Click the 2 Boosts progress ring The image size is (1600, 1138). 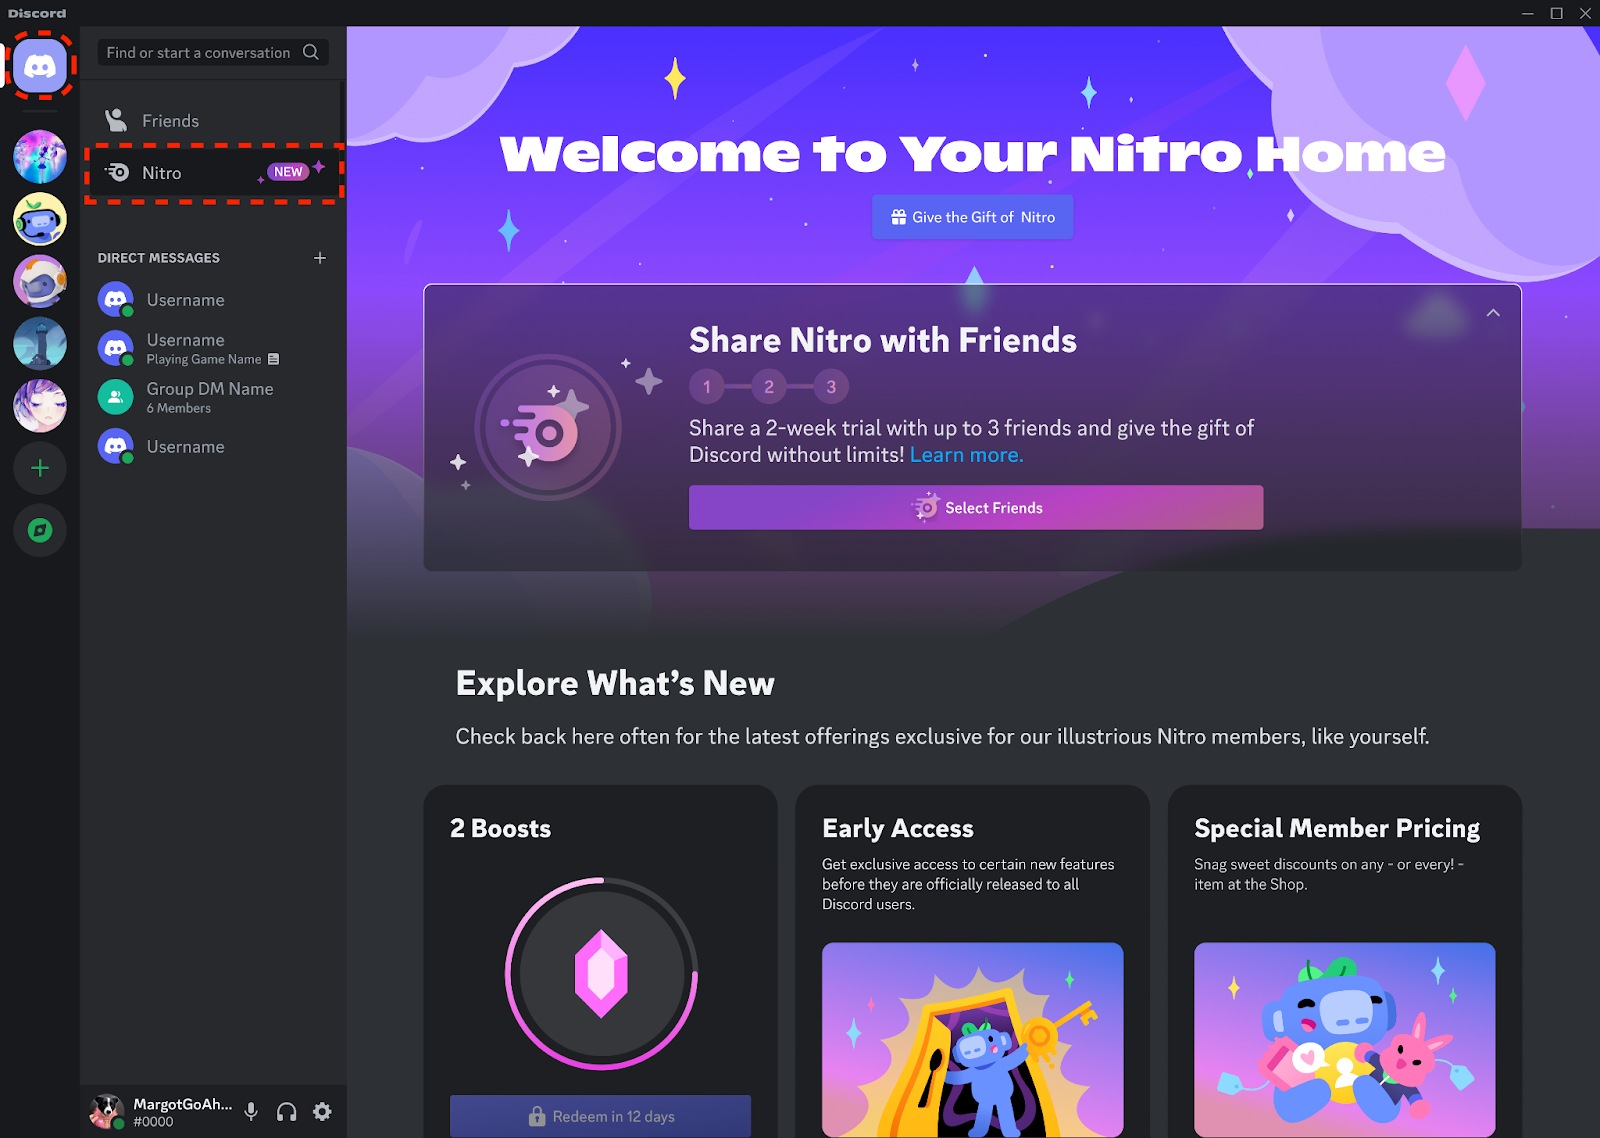(600, 972)
